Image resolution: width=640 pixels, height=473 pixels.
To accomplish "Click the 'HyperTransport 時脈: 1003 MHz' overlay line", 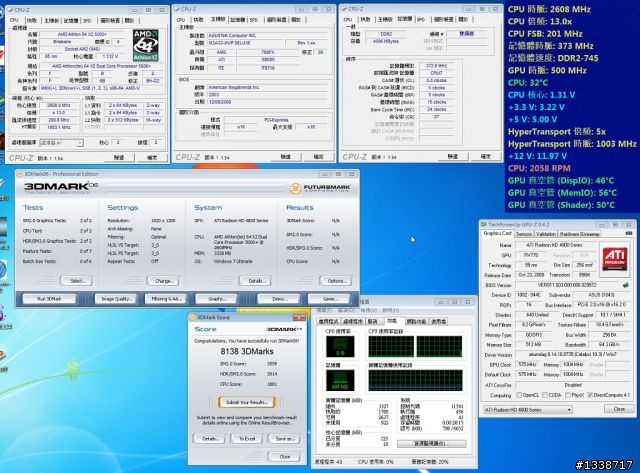I will [x=572, y=144].
